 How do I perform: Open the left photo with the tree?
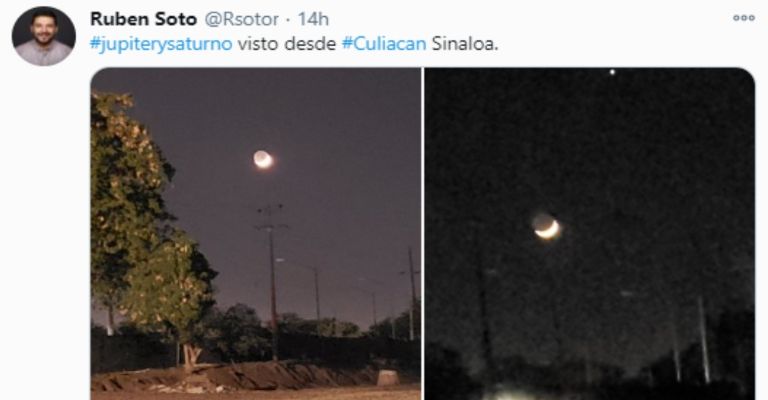[x=256, y=234]
